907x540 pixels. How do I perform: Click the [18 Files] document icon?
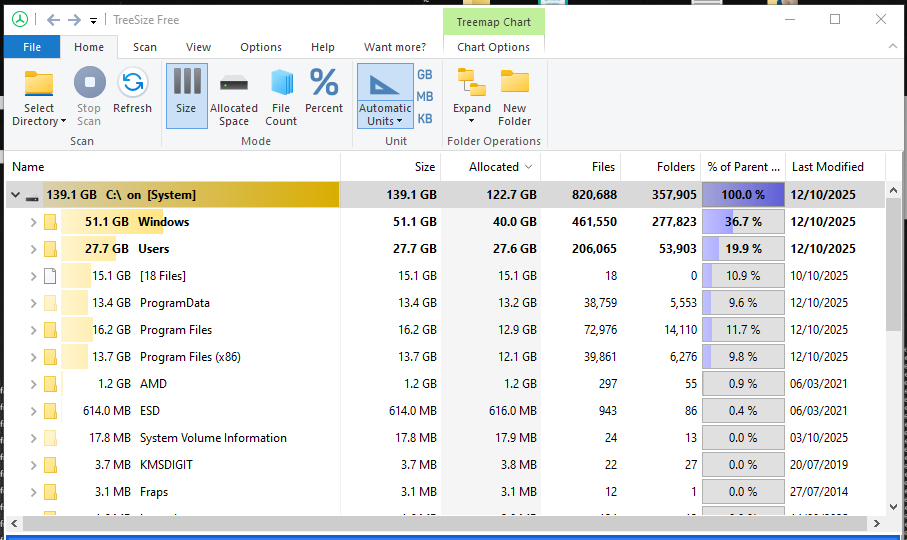50,276
